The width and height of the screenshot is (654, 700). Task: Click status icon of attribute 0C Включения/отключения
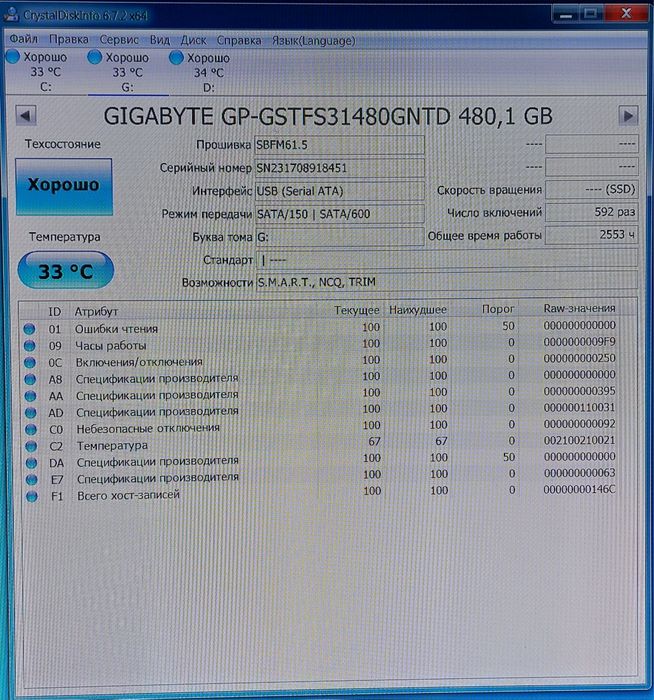pos(30,362)
